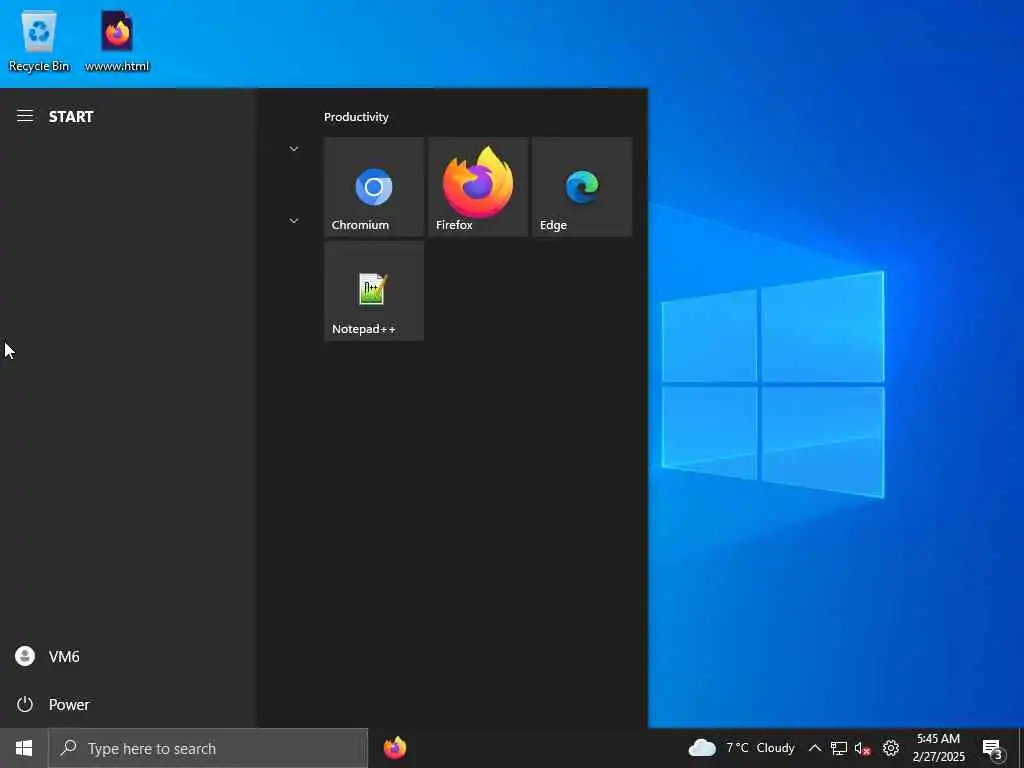The width and height of the screenshot is (1024, 768).
Task: Open the Power options
Action: (x=128, y=704)
